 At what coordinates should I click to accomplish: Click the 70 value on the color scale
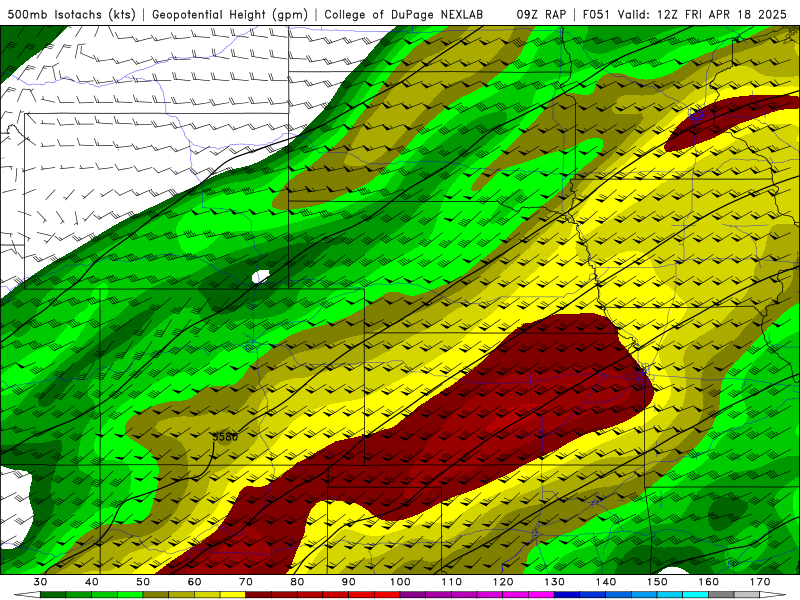coord(246,582)
